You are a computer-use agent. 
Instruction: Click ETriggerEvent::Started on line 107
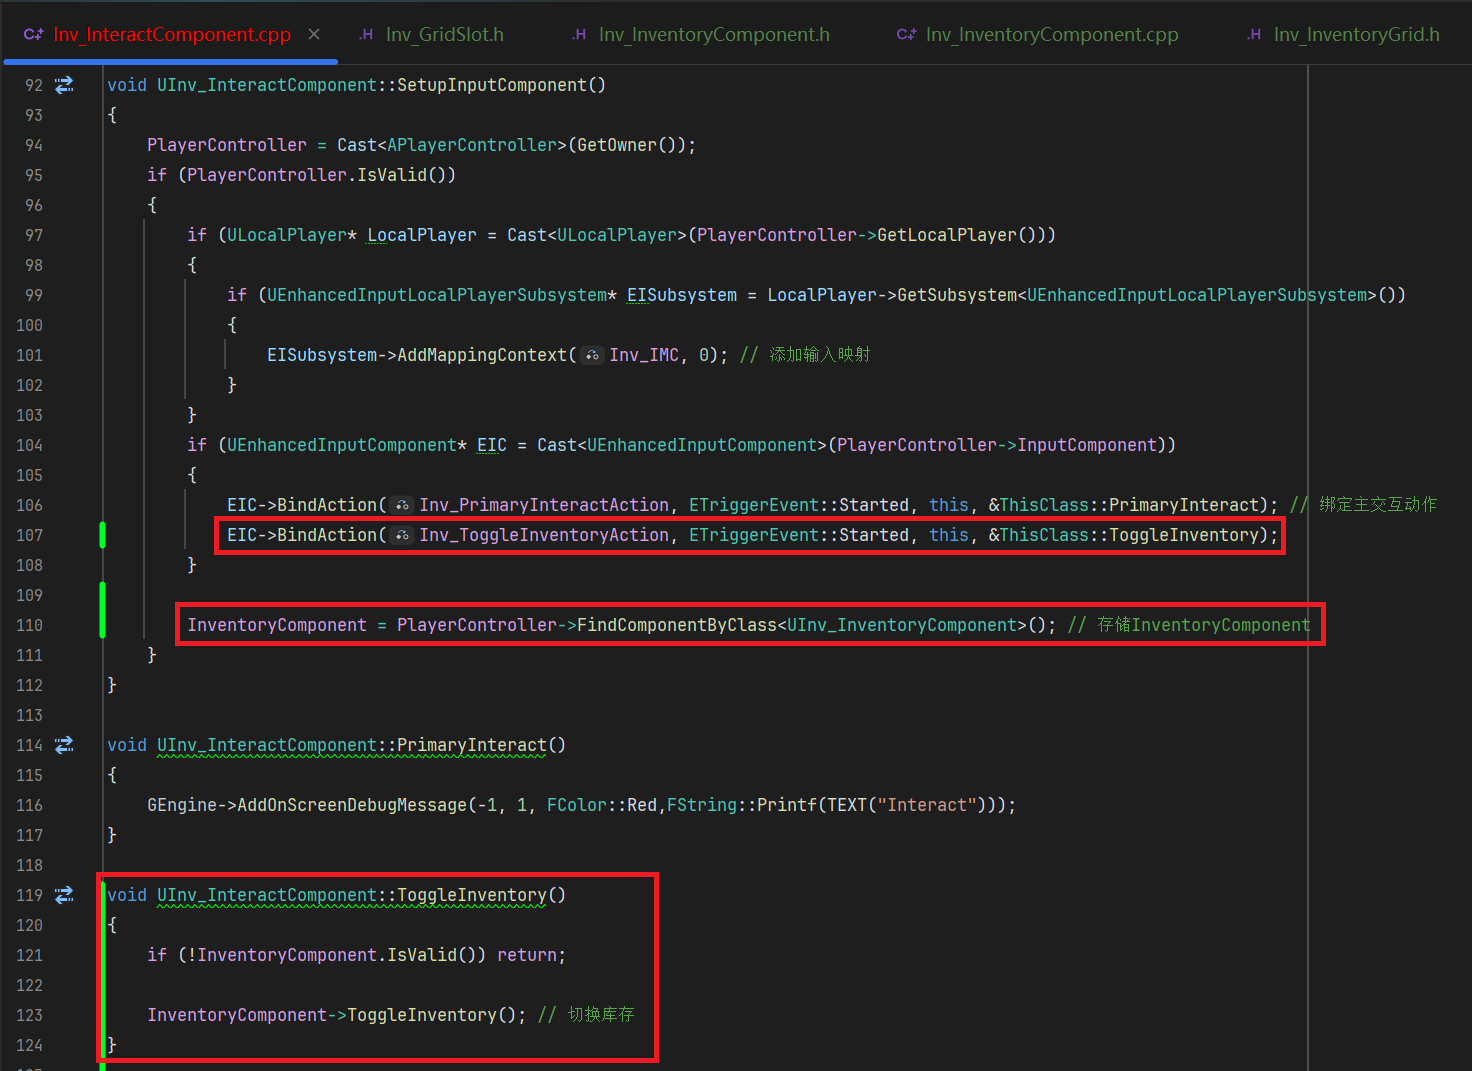799,535
